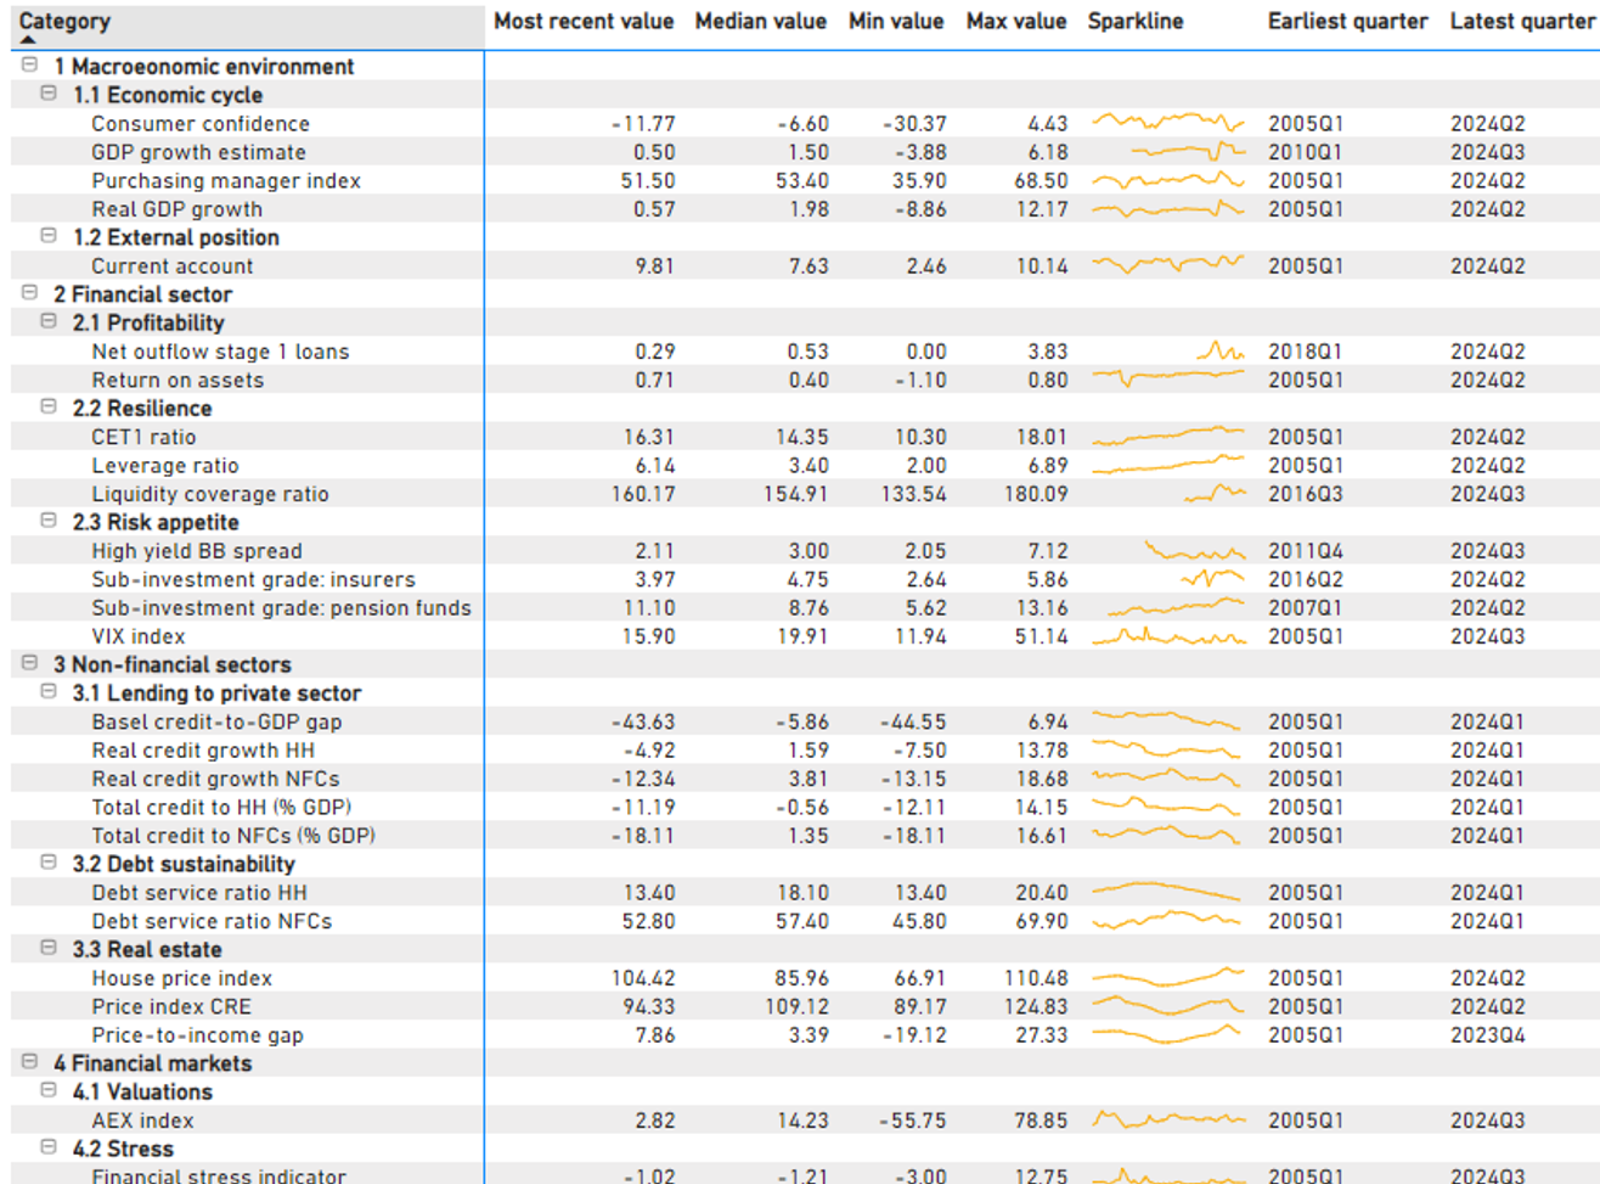This screenshot has height=1184, width=1600.
Task: Collapse the 3.3 Real estate subgroup
Action: (48, 948)
